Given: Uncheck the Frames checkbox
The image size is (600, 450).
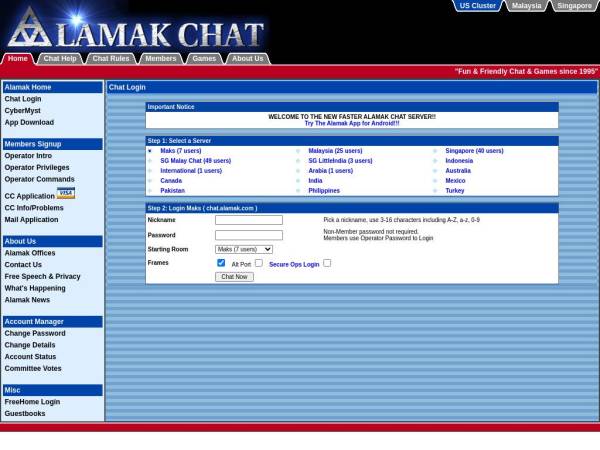Looking at the screenshot, I should coord(221,263).
